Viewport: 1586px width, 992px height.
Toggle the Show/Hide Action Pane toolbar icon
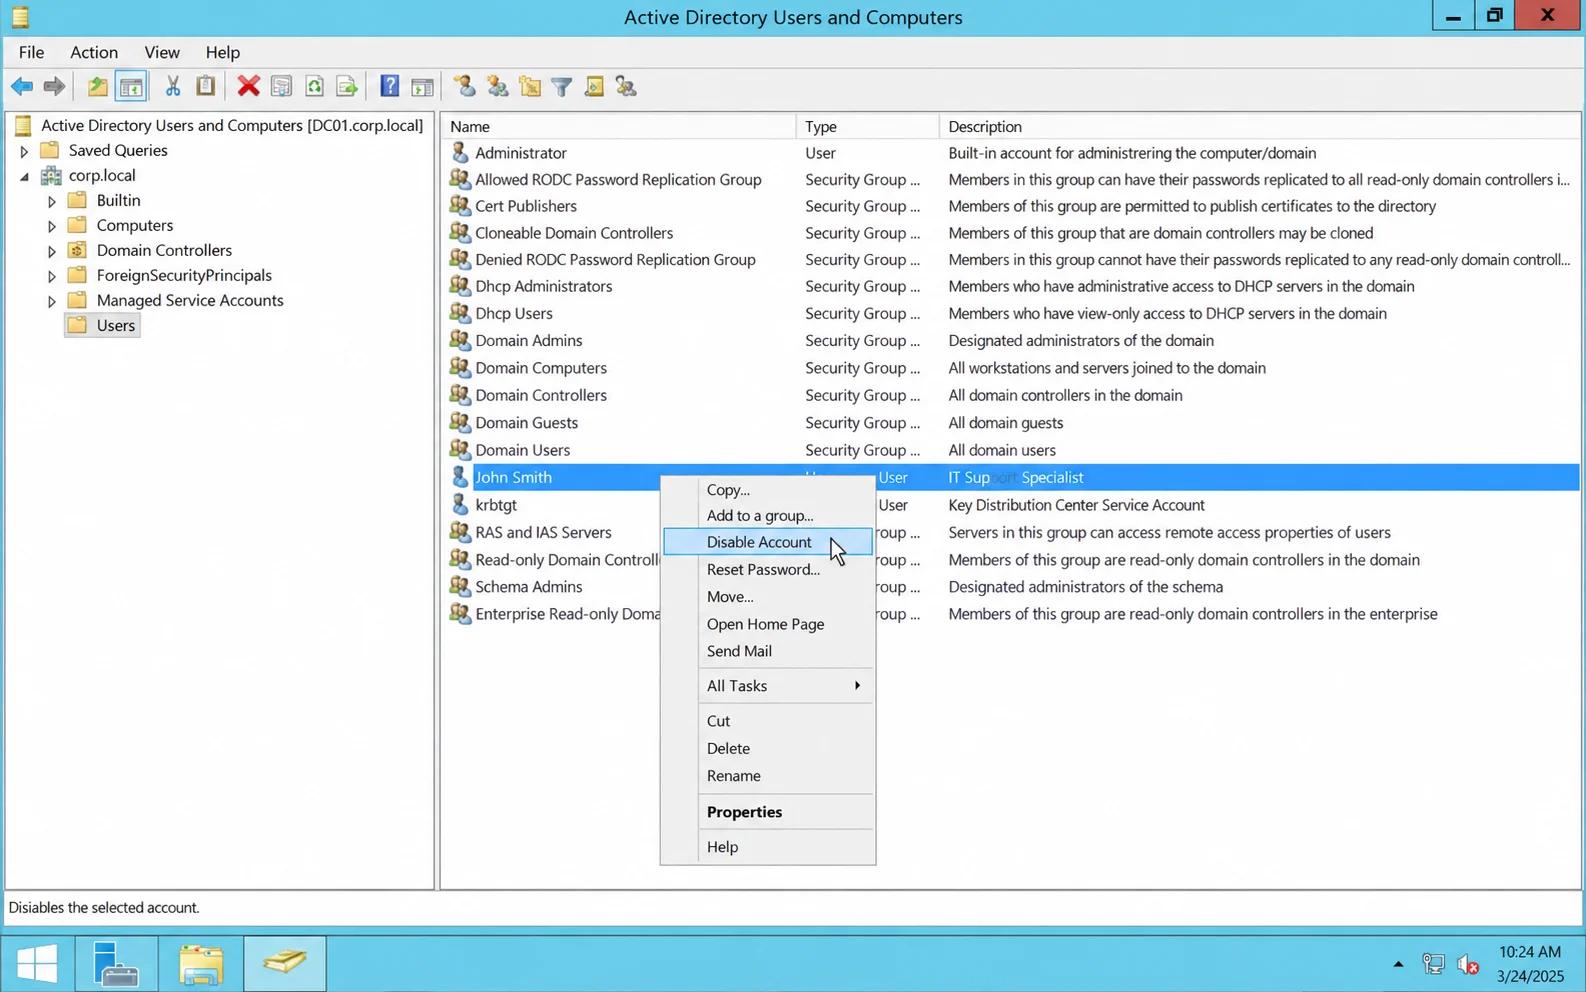[423, 87]
